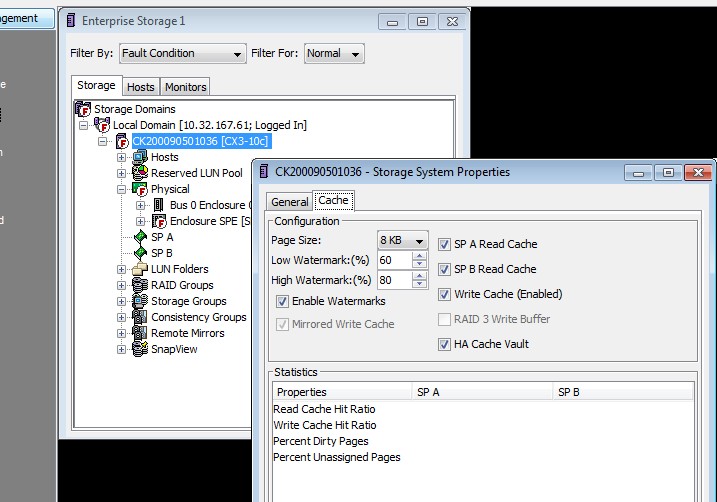Collapse the CK200090501036 tree node
The height and width of the screenshot is (502, 717).
tap(103, 141)
